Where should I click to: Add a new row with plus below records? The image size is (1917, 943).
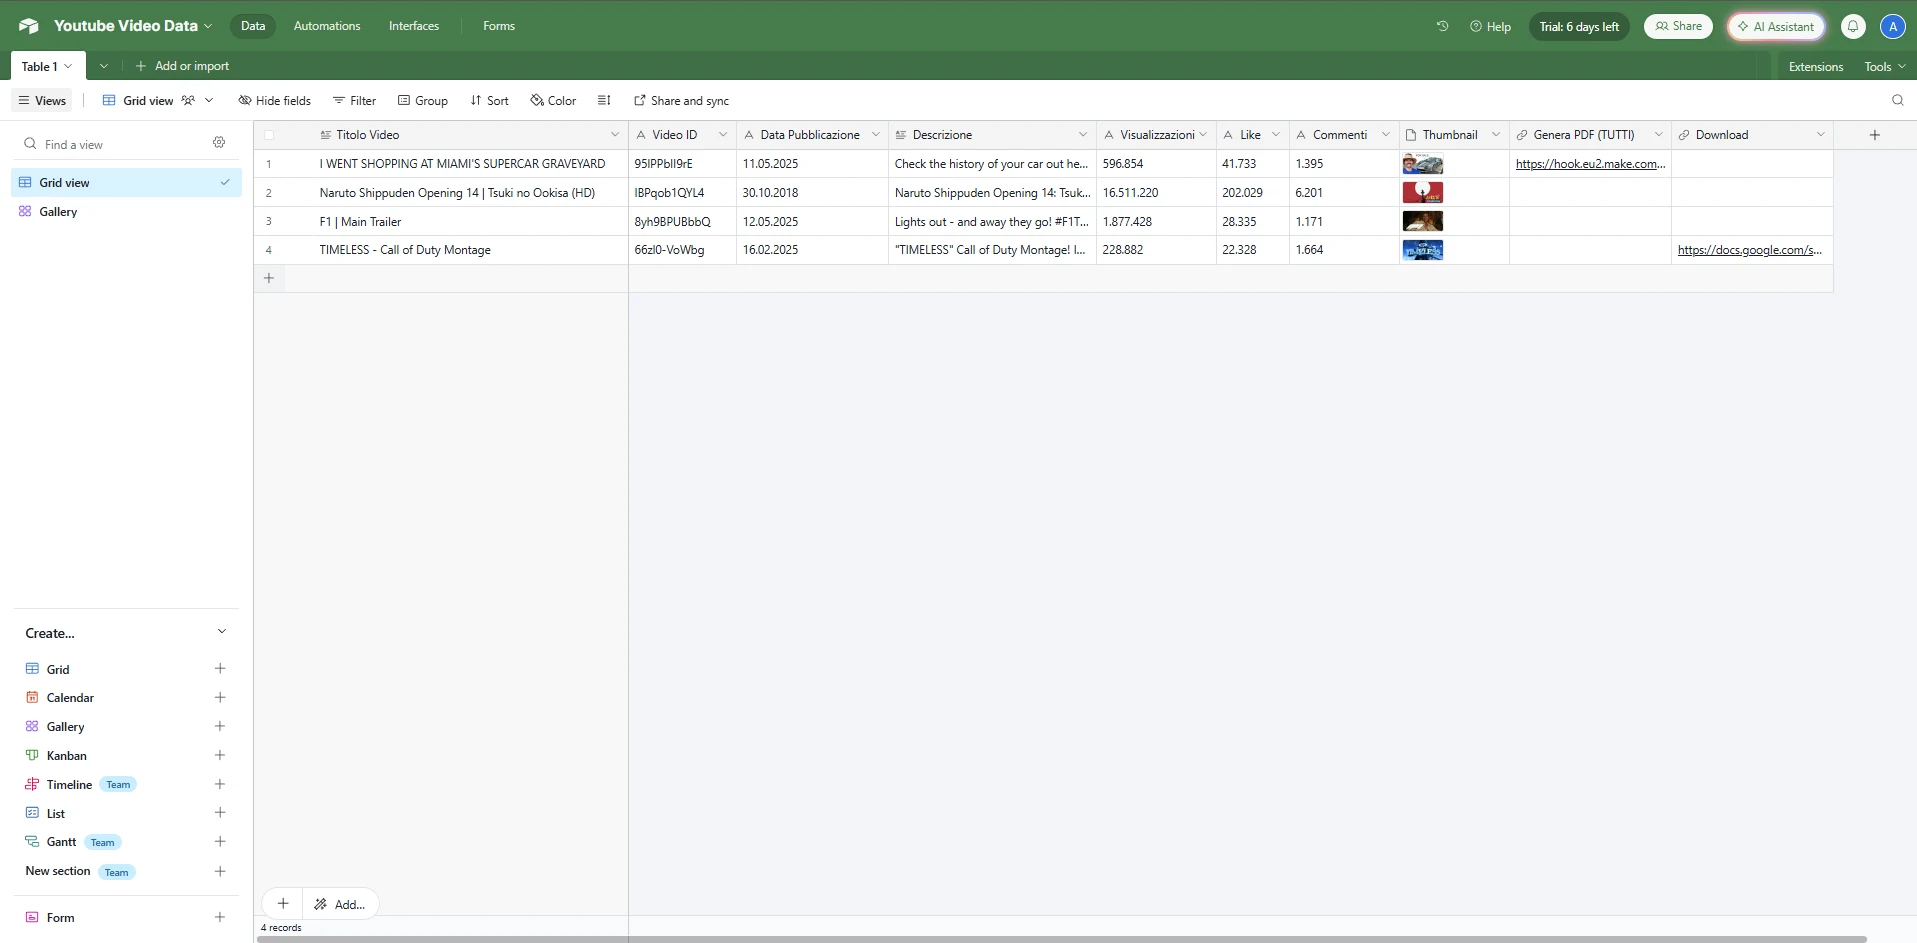269,278
